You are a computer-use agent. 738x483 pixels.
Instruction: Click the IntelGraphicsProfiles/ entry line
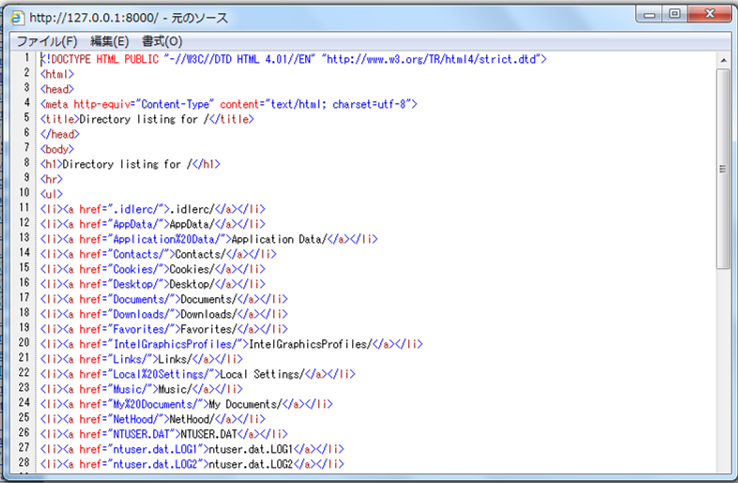pyautogui.click(x=232, y=345)
